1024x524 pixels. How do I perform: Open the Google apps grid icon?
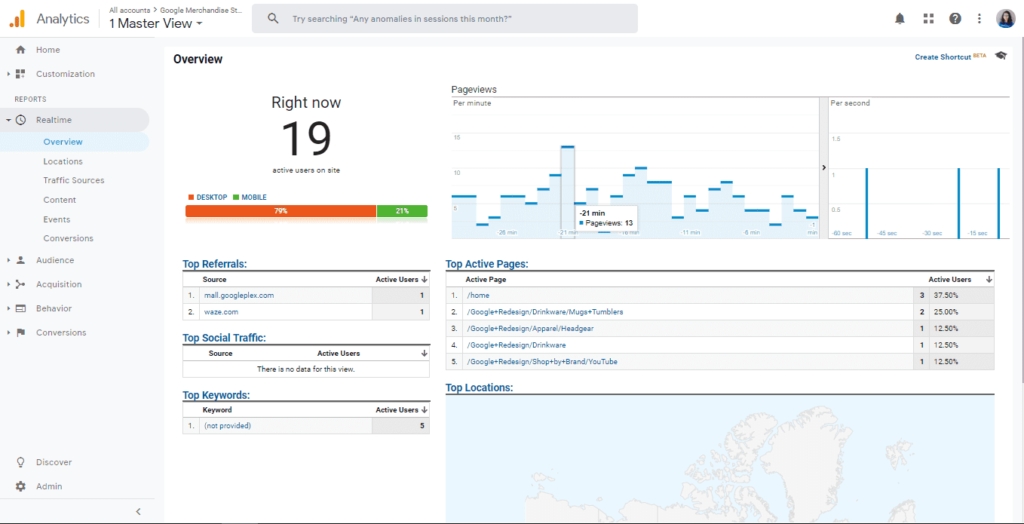tap(928, 19)
